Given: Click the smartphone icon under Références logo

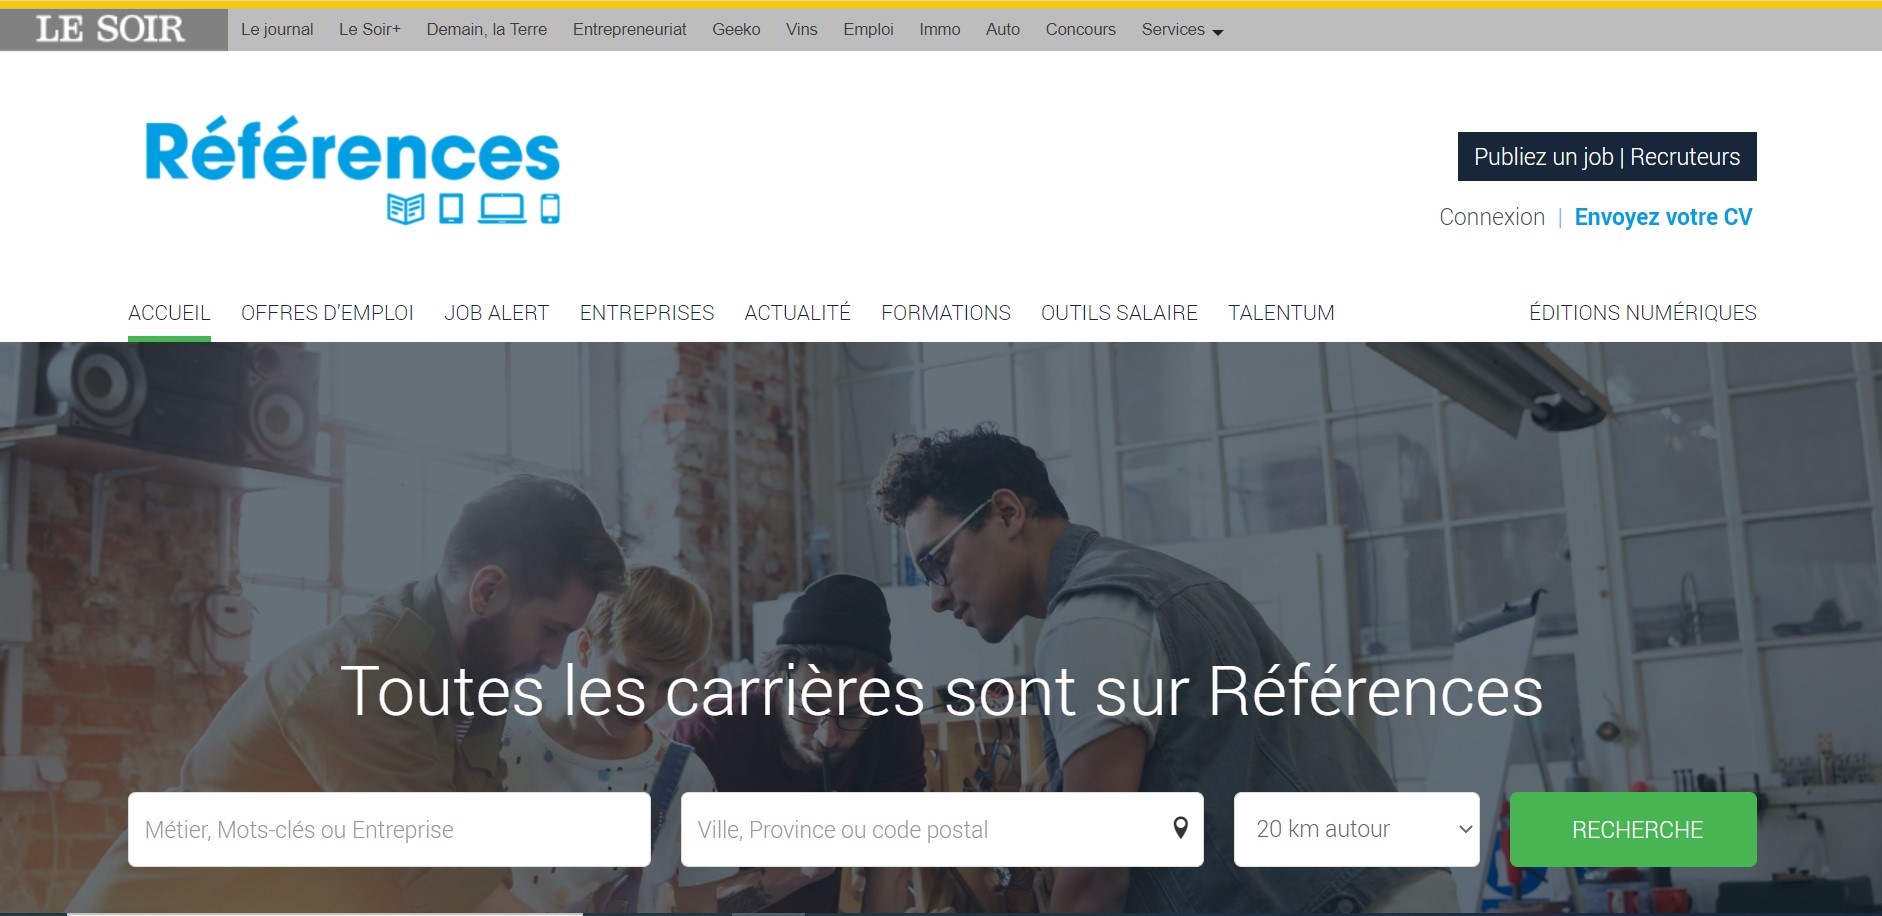Looking at the screenshot, I should [550, 209].
